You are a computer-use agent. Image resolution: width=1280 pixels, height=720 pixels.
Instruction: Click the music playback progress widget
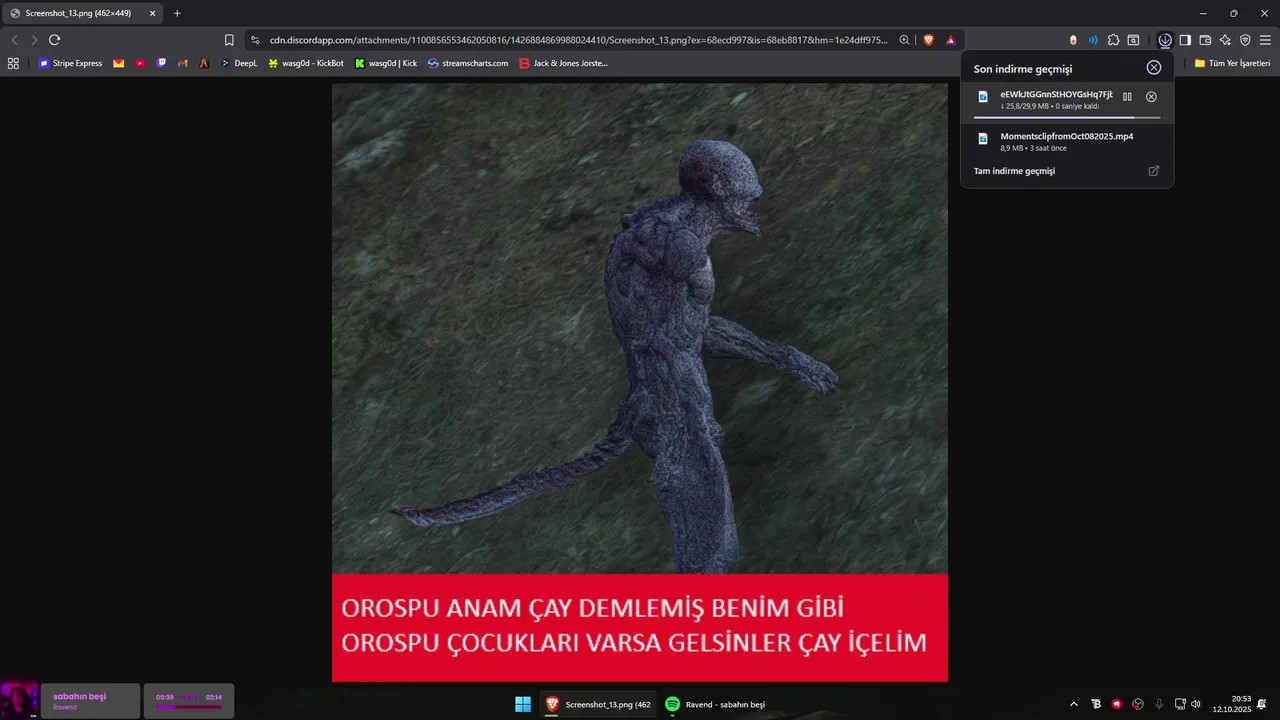point(189,700)
